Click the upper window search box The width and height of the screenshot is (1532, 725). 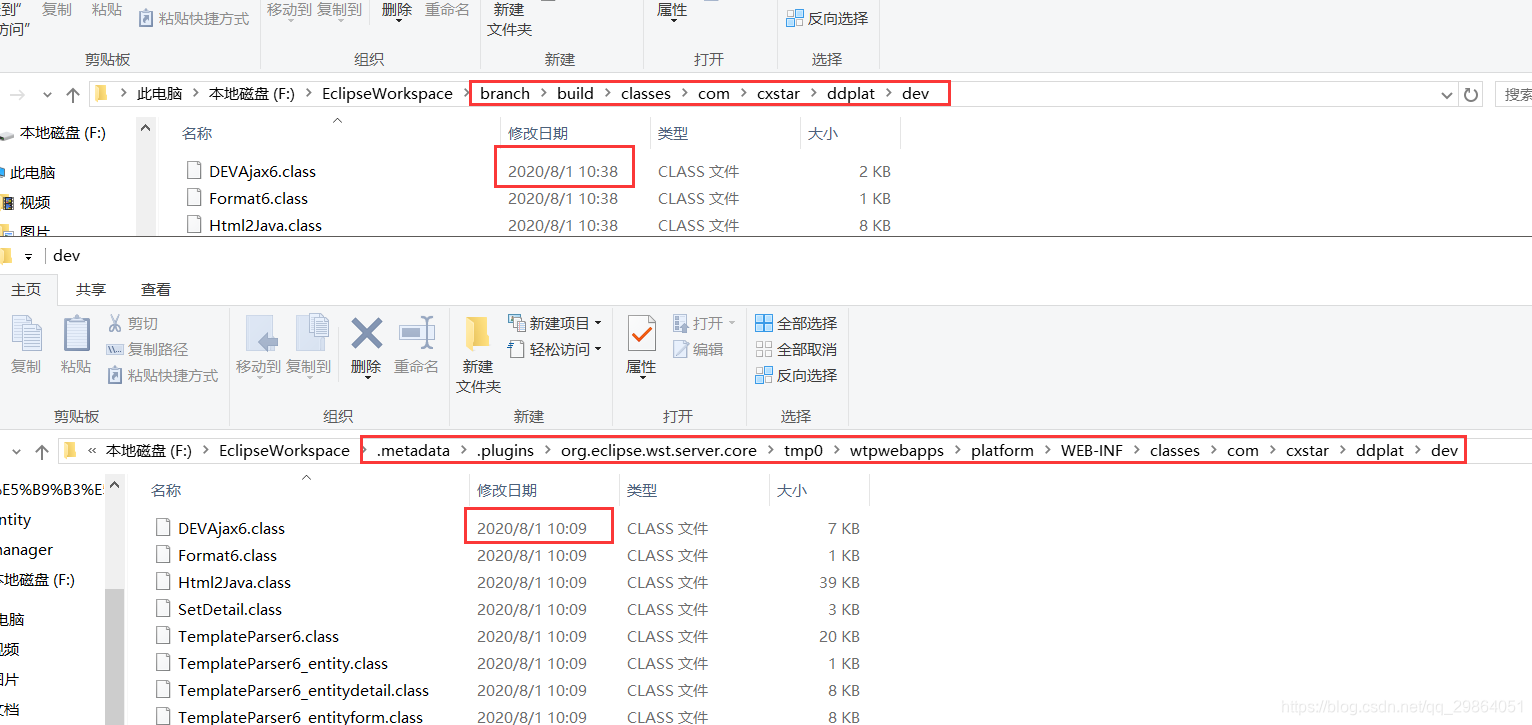click(x=1514, y=94)
